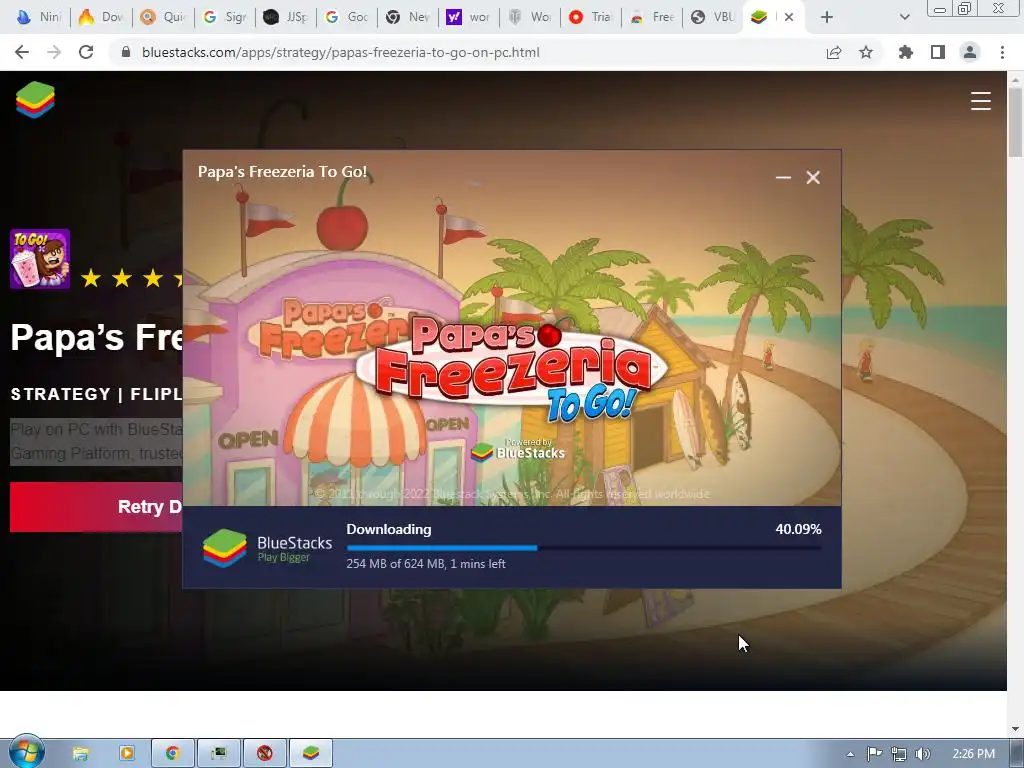Close the active BlueStacks tab
The height and width of the screenshot is (768, 1024).
pyautogui.click(x=789, y=18)
